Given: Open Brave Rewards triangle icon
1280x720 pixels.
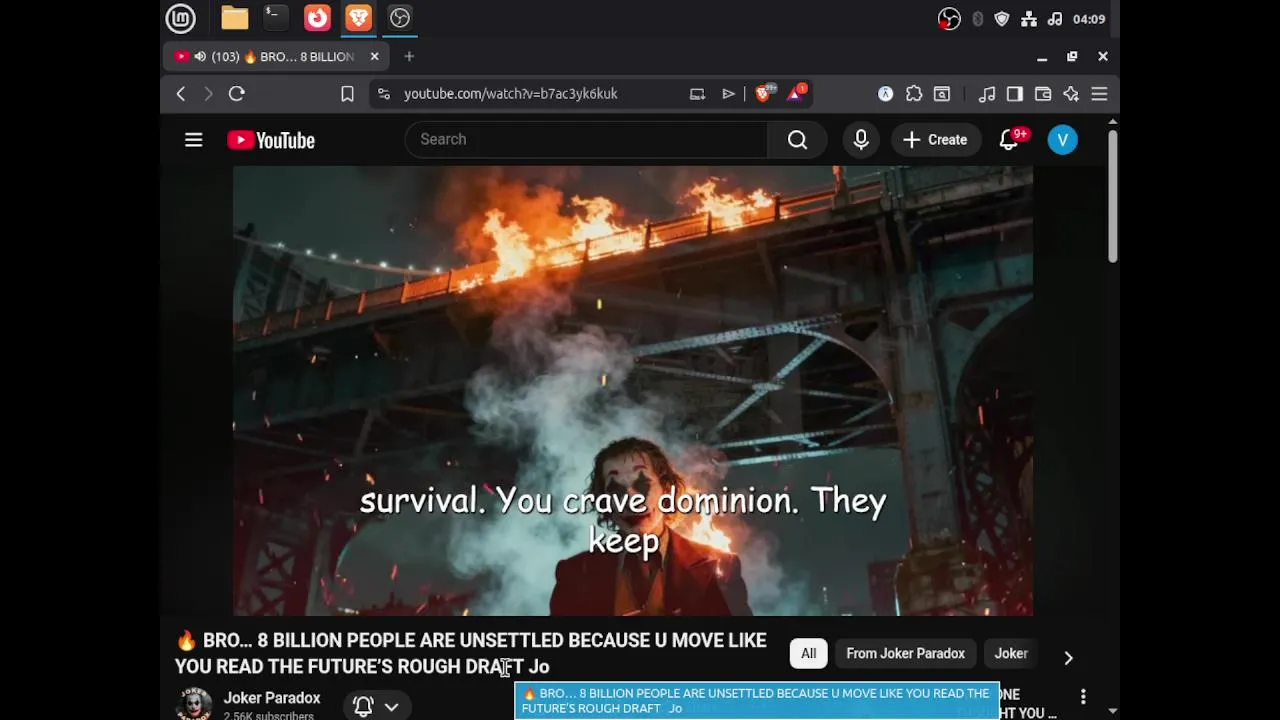Looking at the screenshot, I should [797, 93].
